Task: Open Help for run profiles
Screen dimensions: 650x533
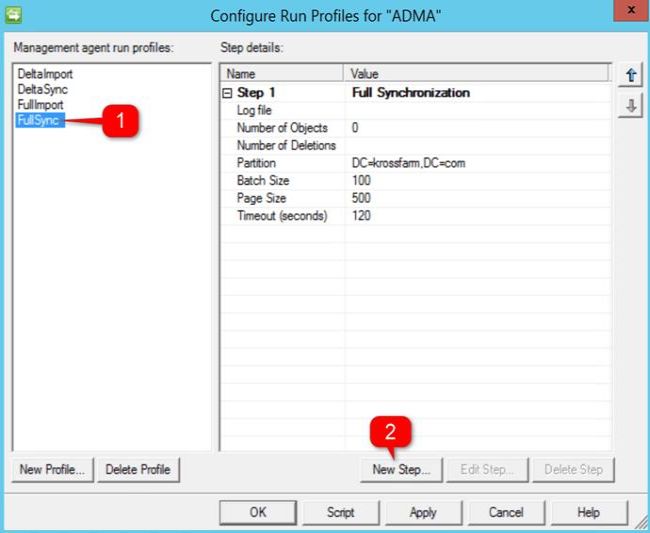Action: click(x=589, y=512)
